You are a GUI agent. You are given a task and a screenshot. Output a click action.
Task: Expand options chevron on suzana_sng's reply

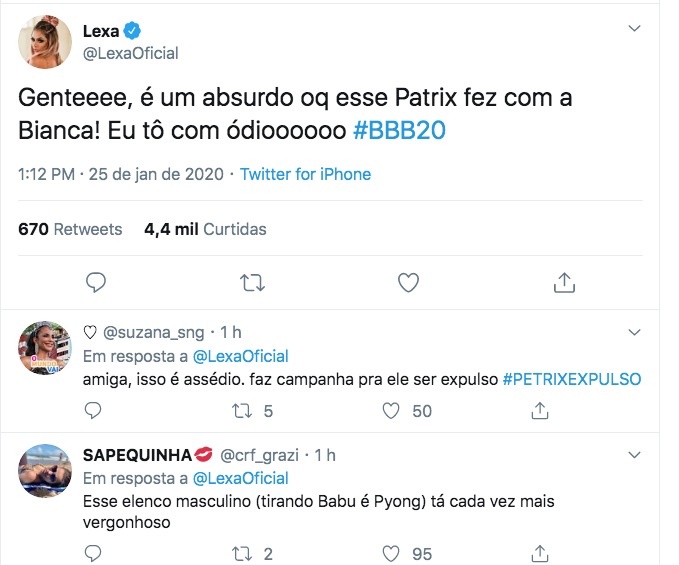(x=633, y=332)
